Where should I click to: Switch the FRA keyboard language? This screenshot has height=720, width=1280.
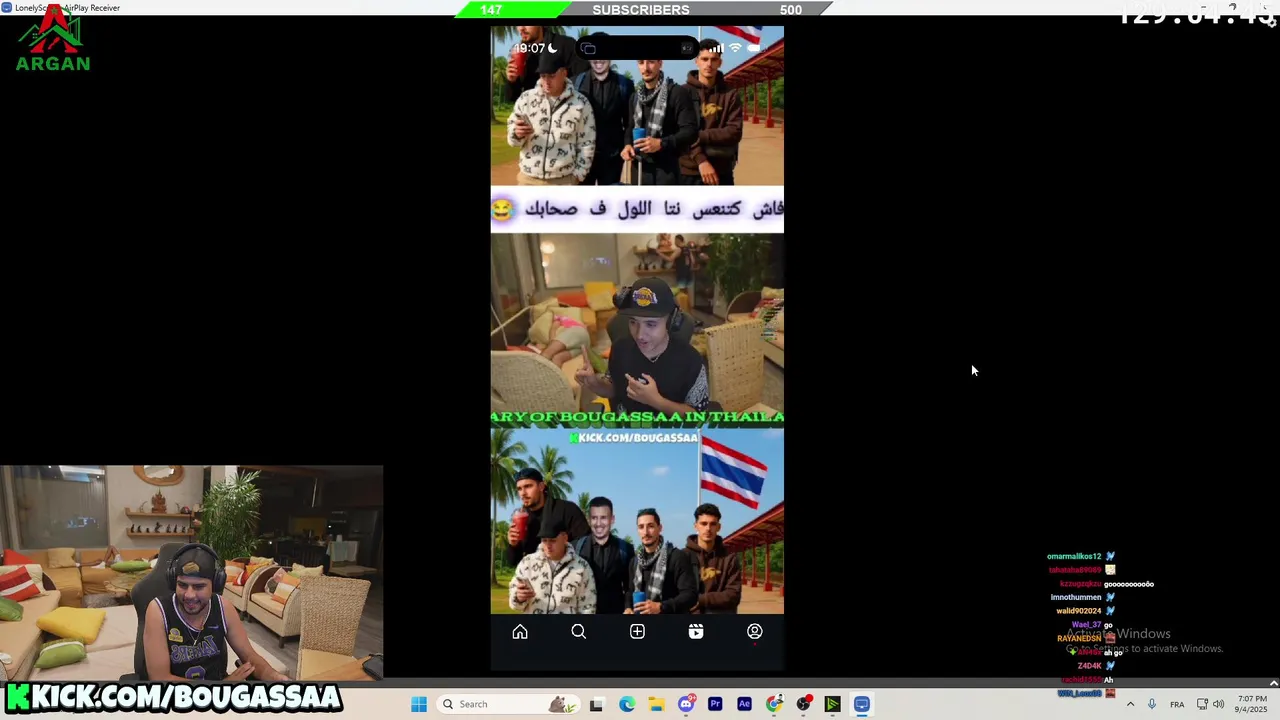(1177, 704)
